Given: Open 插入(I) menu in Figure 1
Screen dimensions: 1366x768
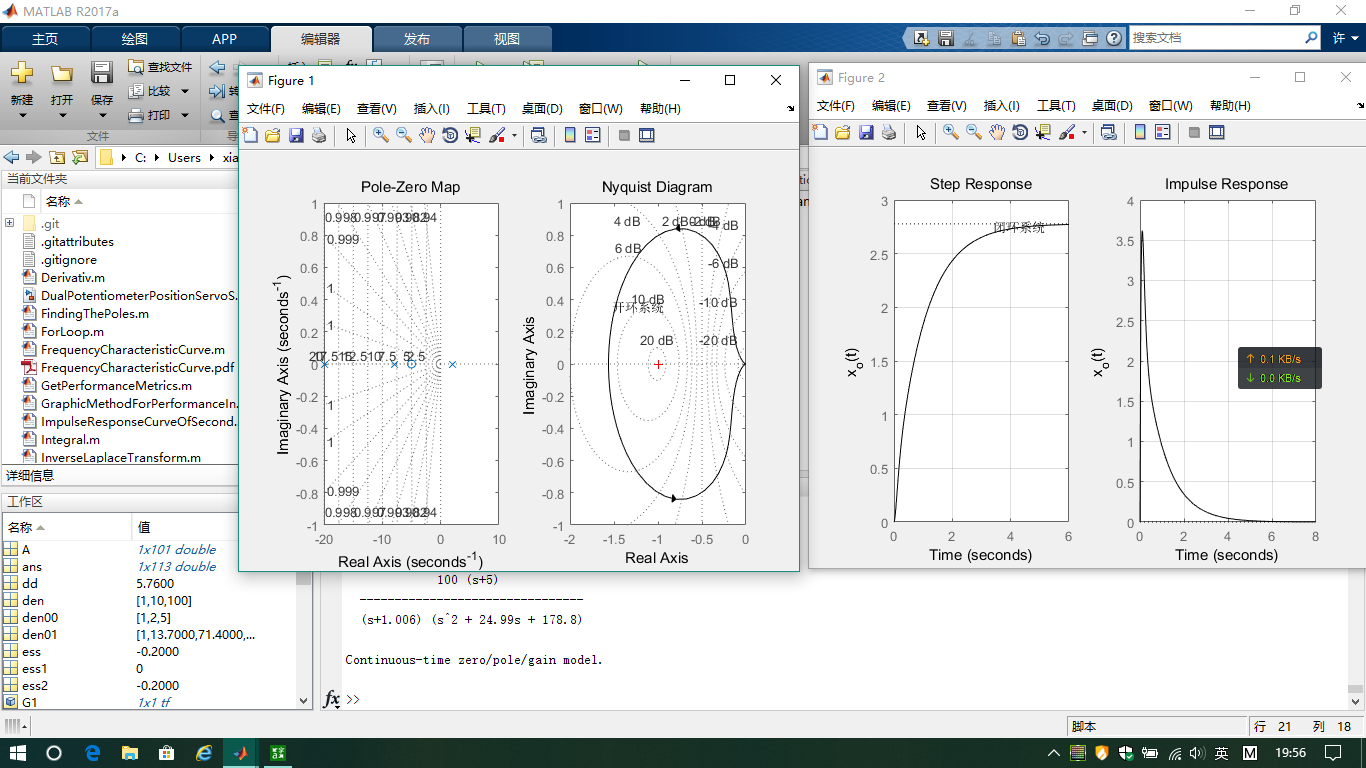Looking at the screenshot, I should pos(432,109).
